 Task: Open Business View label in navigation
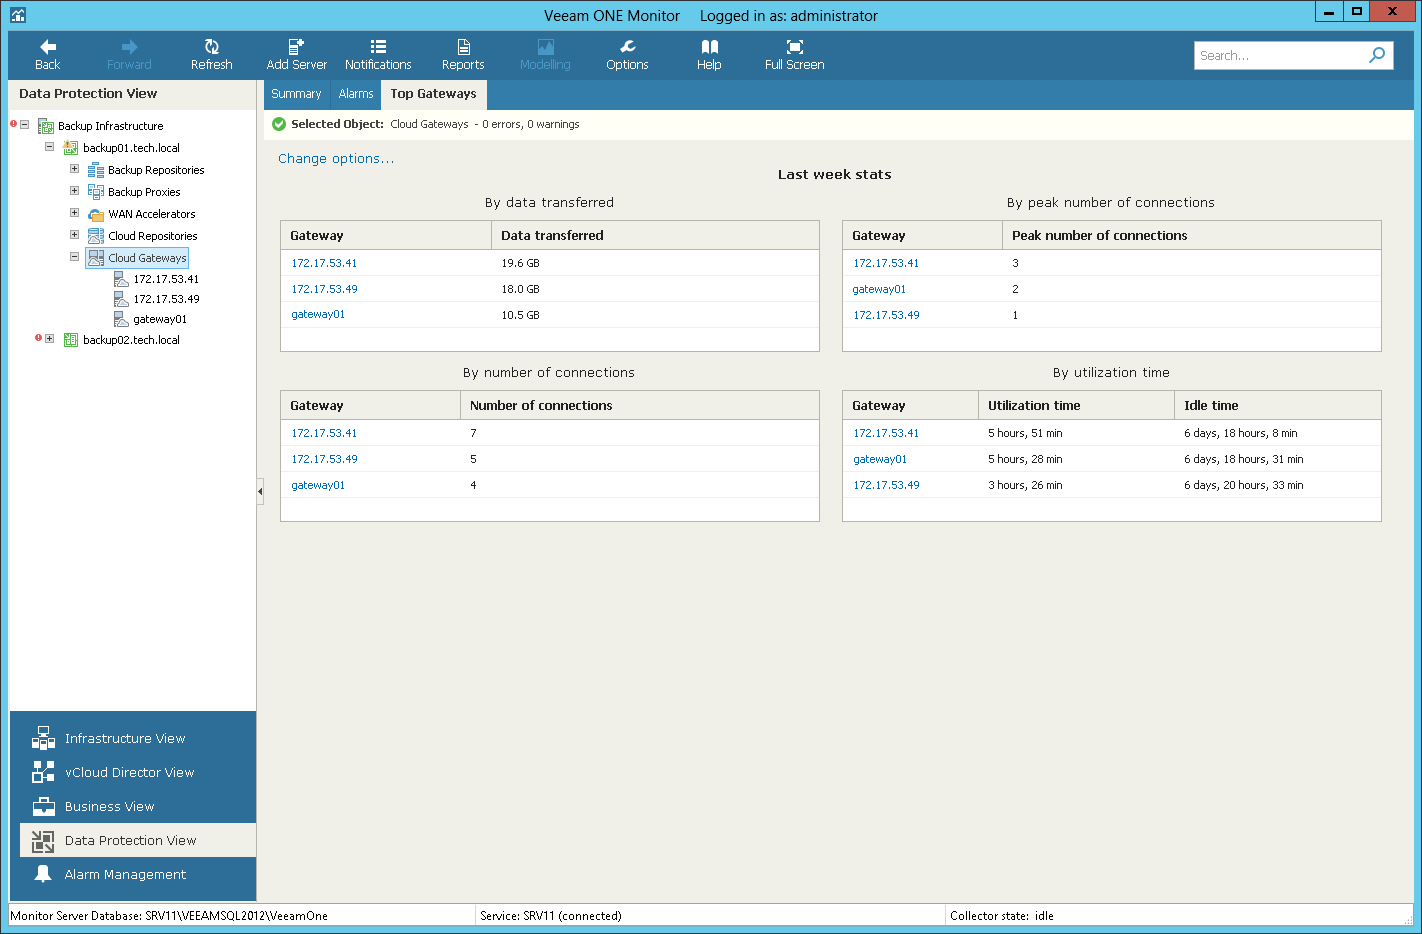pyautogui.click(x=109, y=806)
